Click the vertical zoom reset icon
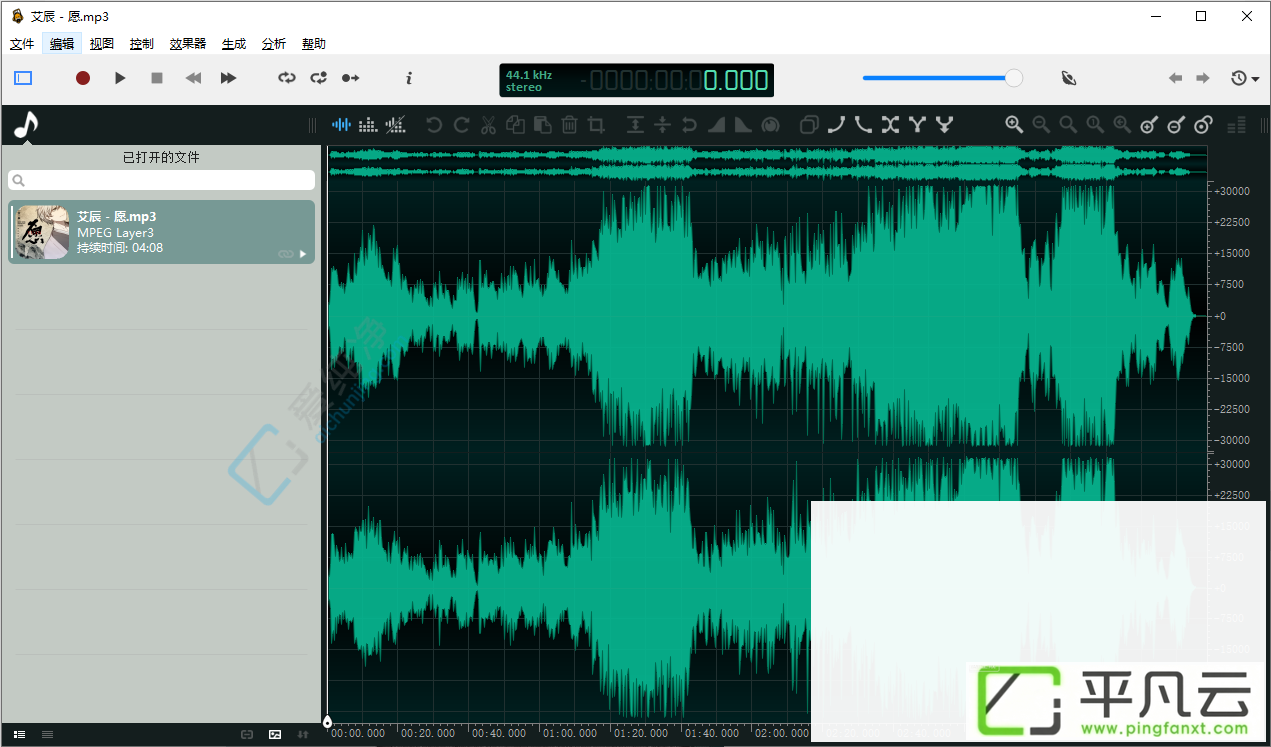 point(1203,125)
